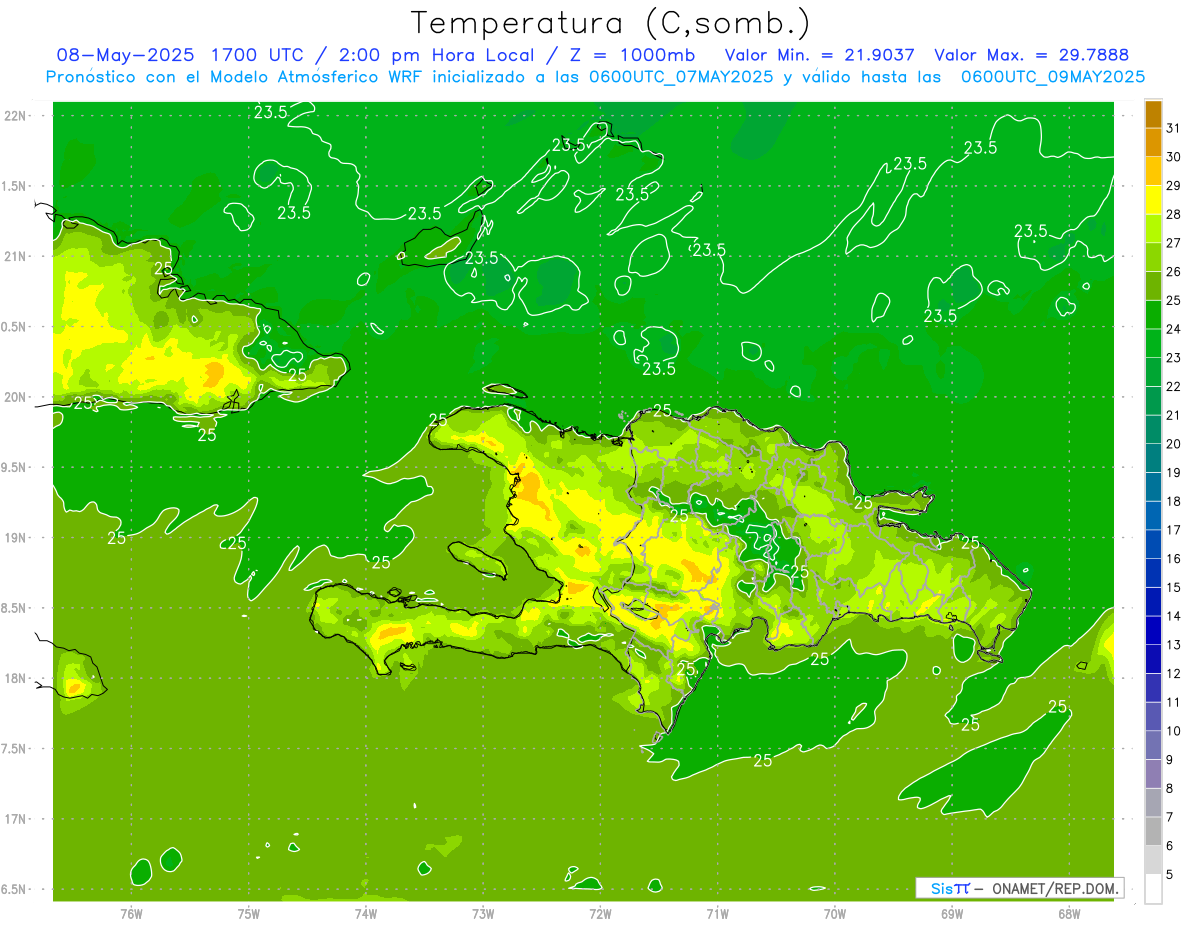This screenshot has width=1200, height=927.
Task: Click the "76W" longitude axis label
Action: click(x=131, y=913)
